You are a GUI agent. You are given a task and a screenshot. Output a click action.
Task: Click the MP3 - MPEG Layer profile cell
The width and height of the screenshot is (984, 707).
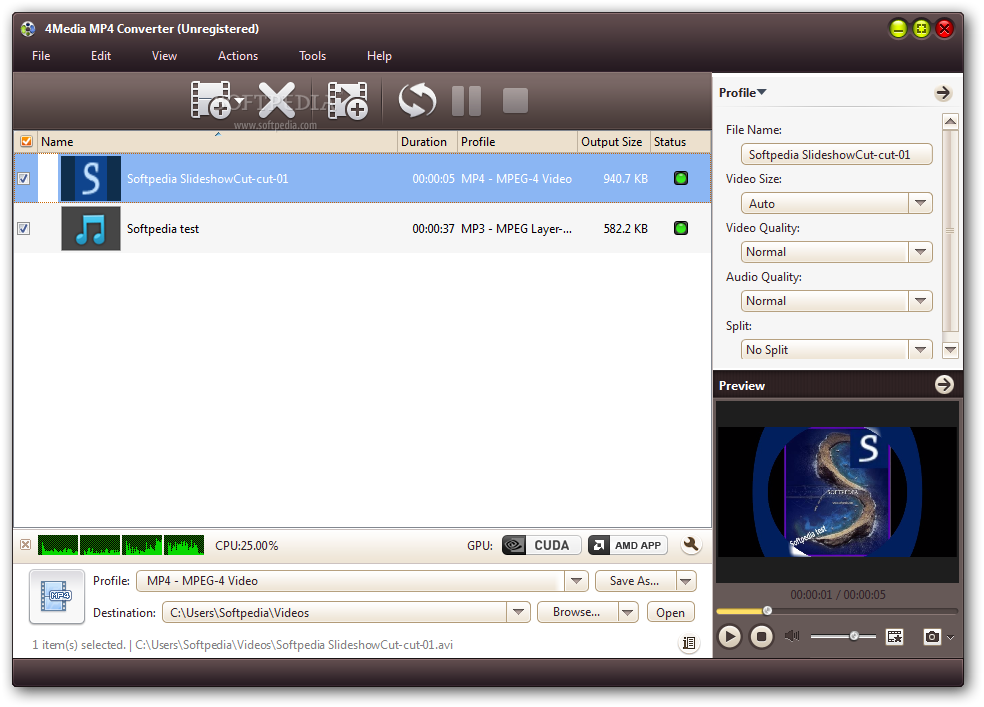[516, 229]
